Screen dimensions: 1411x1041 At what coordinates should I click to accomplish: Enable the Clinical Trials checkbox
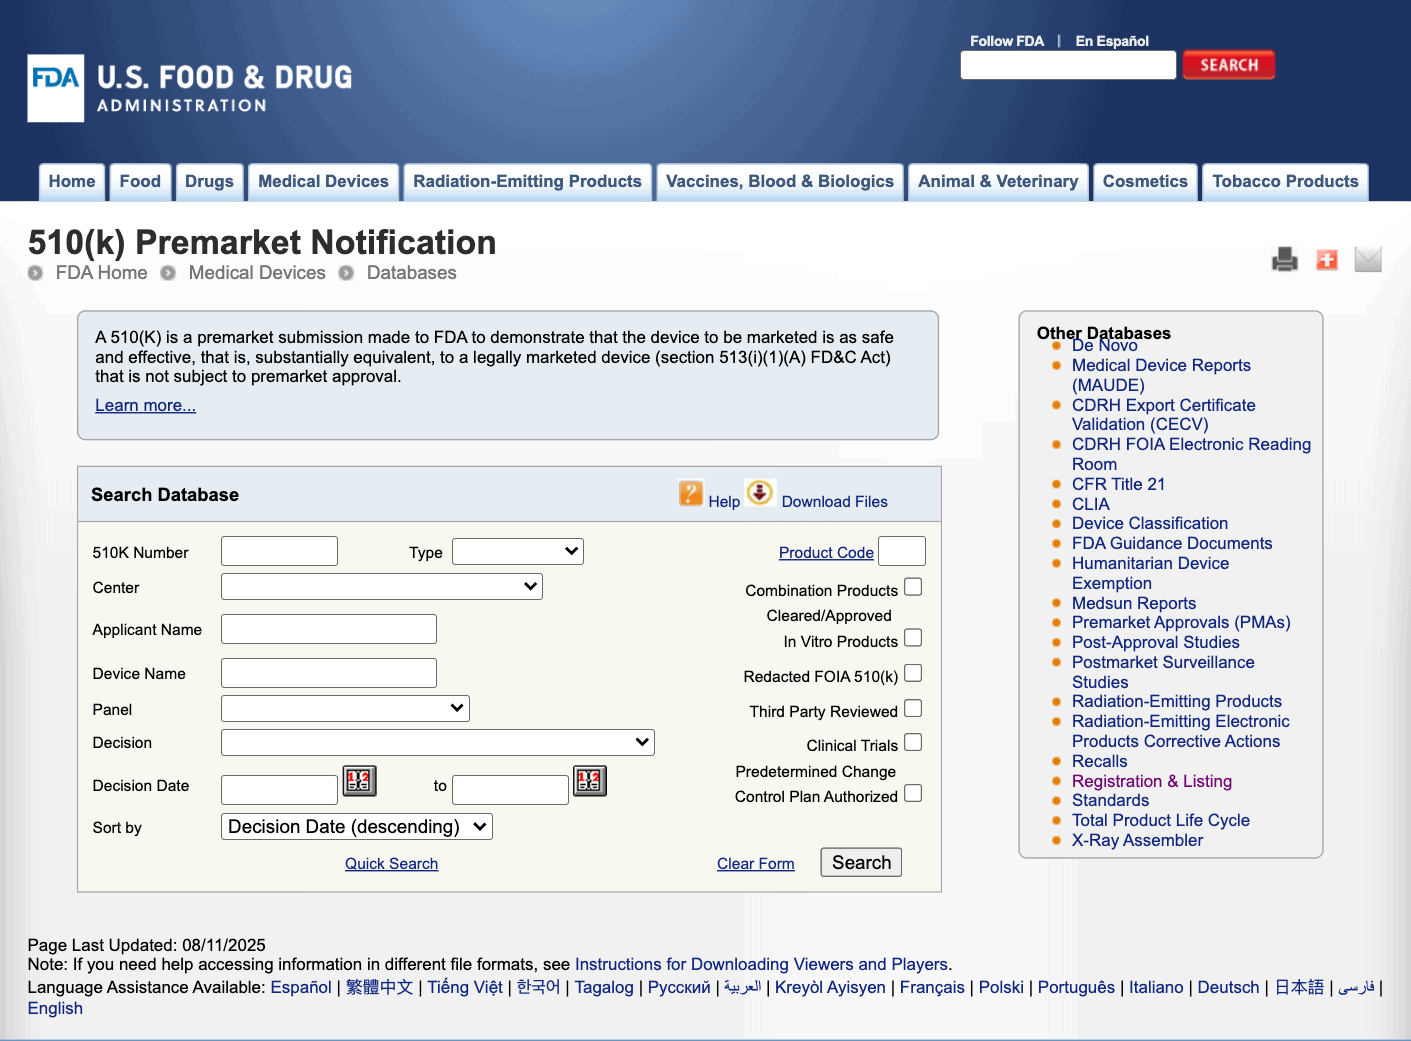click(913, 742)
